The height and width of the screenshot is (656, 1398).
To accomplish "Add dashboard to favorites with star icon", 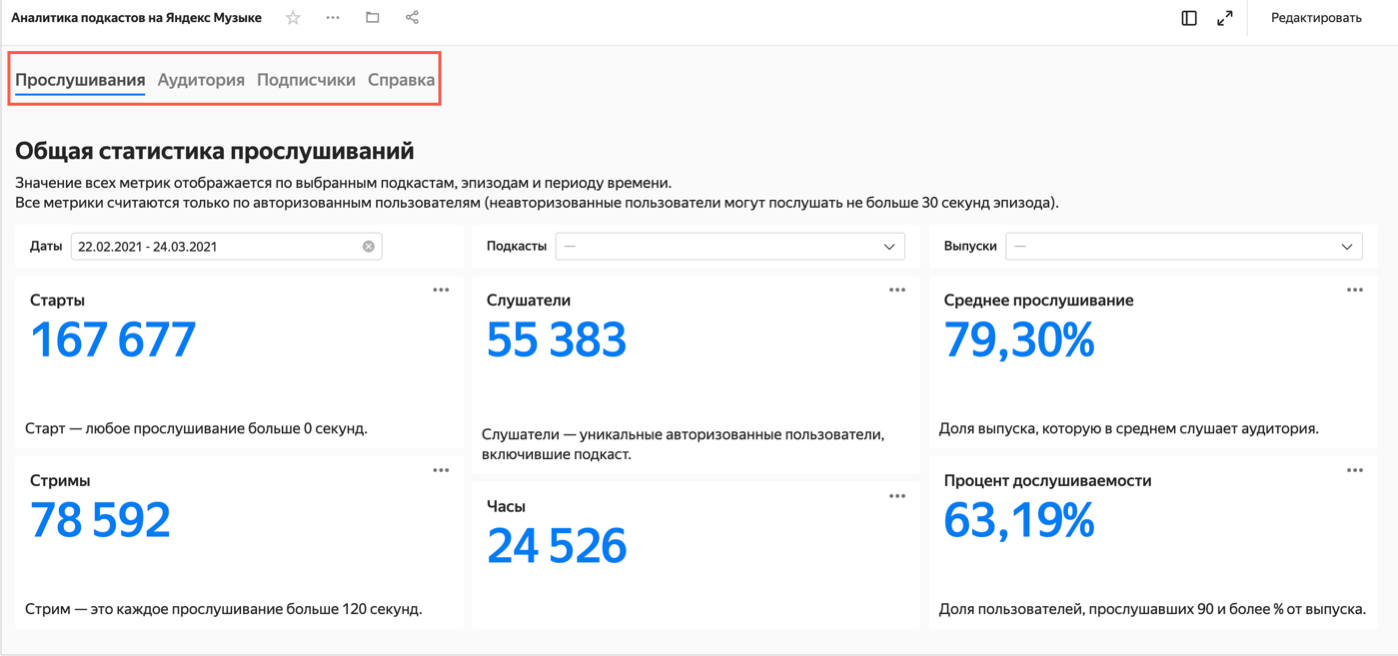I will 293,18.
